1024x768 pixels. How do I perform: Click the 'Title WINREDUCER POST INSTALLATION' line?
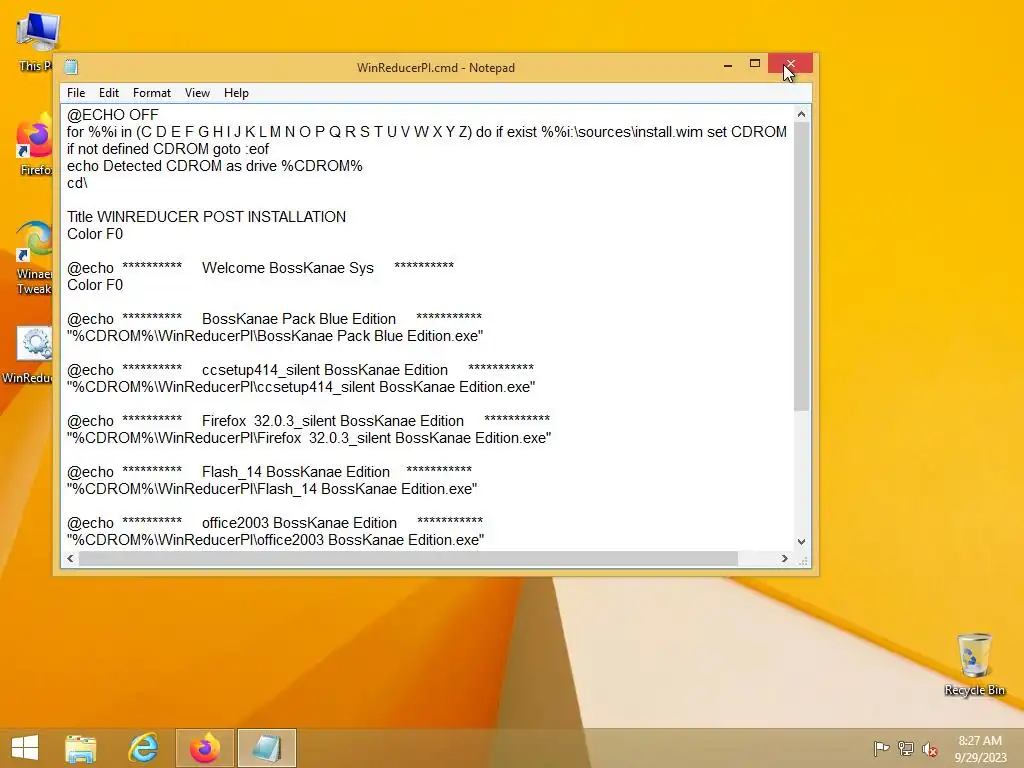pos(206,217)
